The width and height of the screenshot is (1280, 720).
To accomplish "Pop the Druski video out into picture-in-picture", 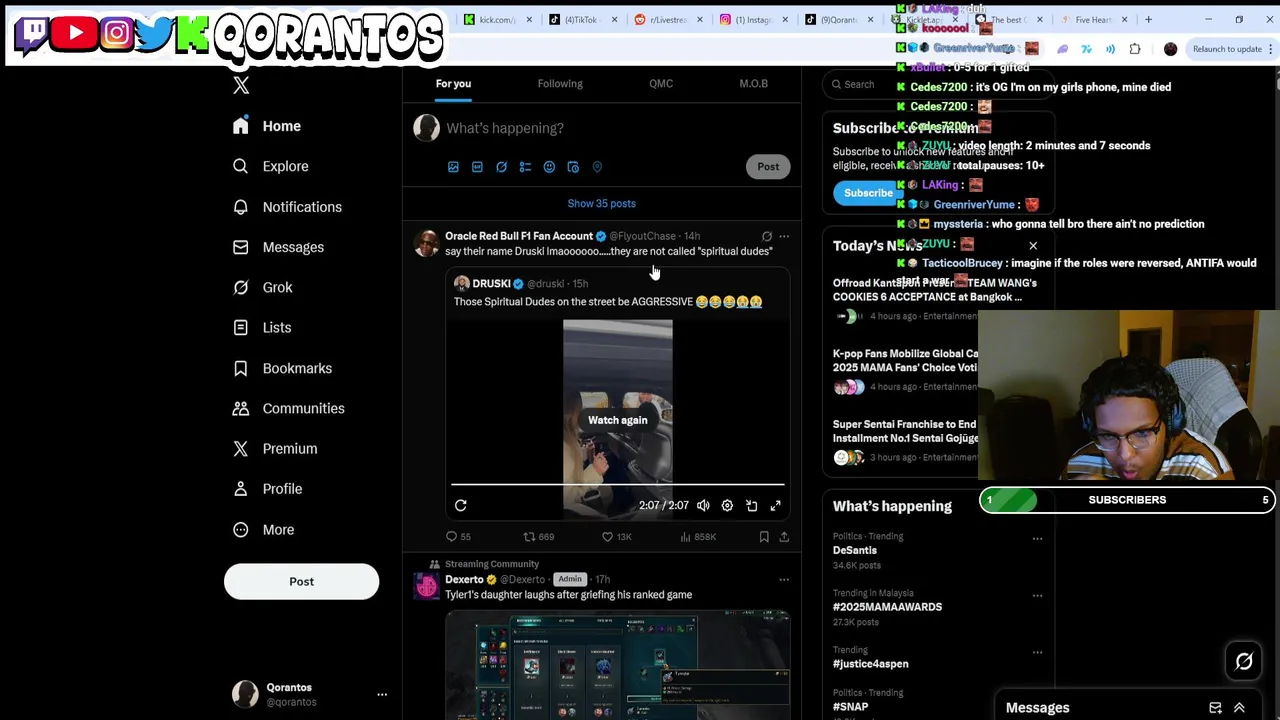I will (751, 506).
